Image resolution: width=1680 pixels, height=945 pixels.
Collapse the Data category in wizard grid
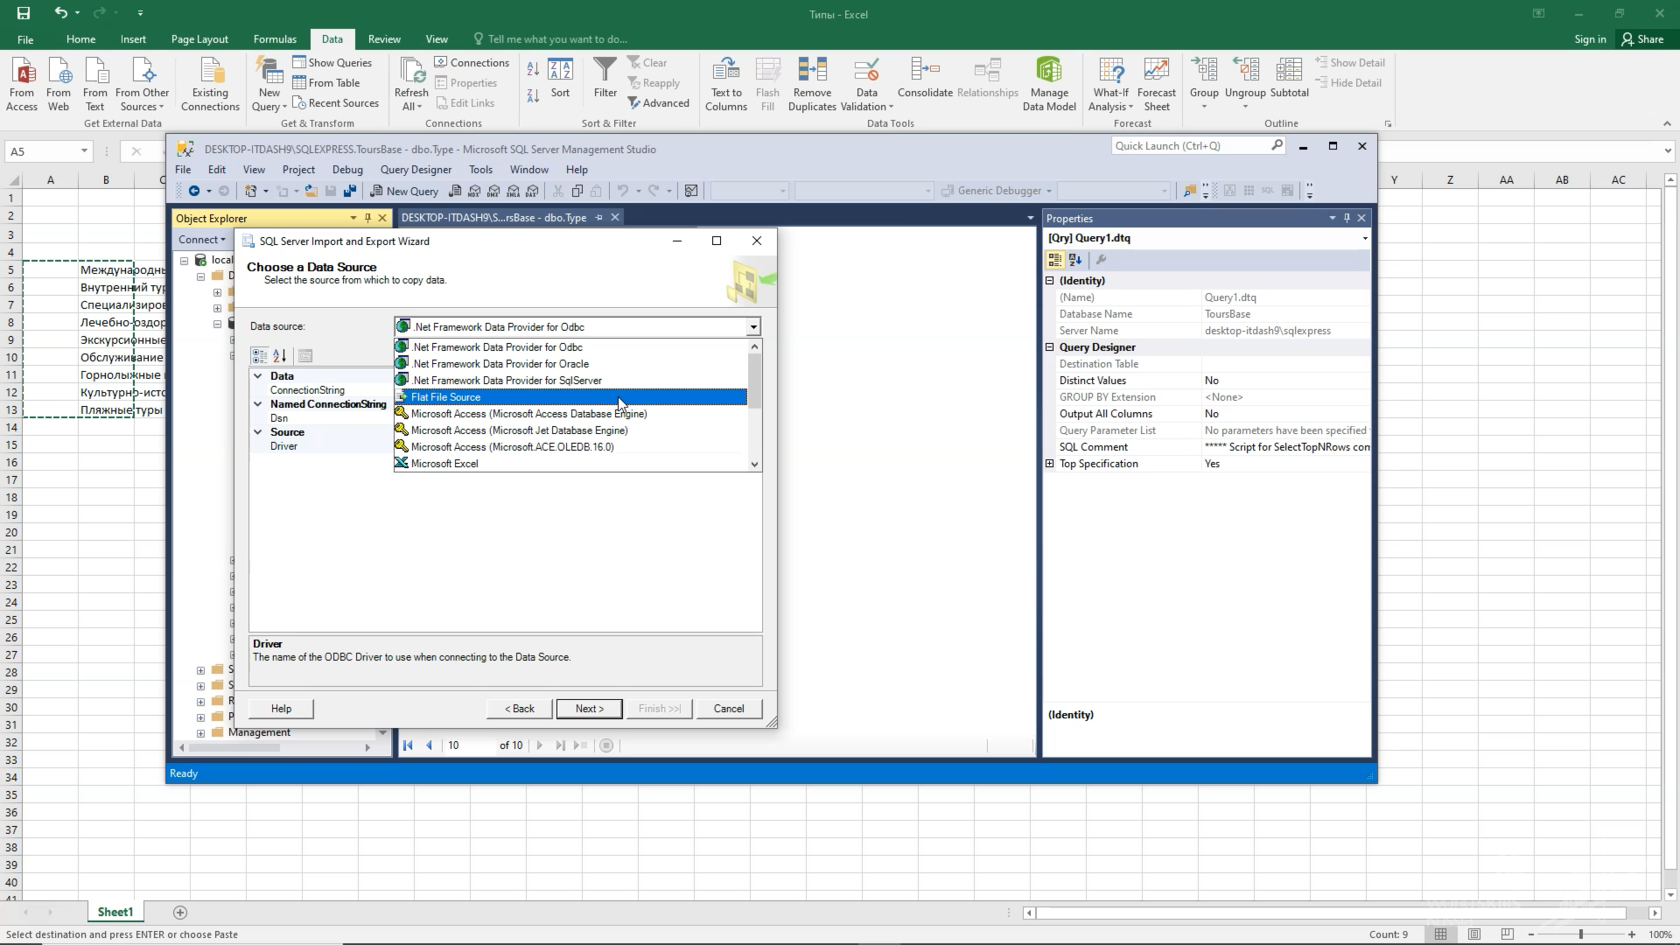[x=258, y=377]
